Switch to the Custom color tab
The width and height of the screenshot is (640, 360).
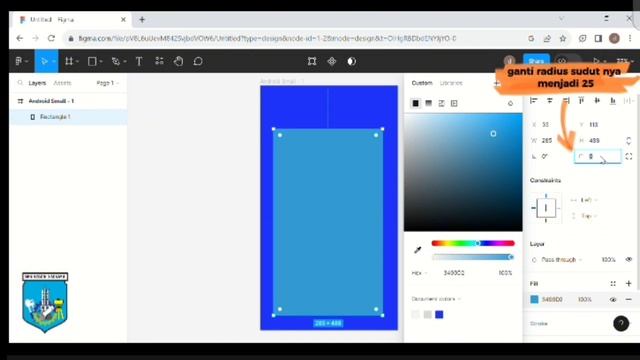click(422, 83)
